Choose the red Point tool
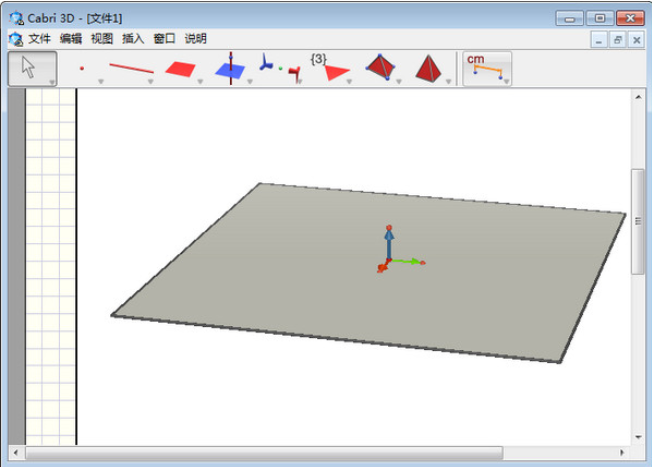The width and height of the screenshot is (652, 467). point(82,68)
